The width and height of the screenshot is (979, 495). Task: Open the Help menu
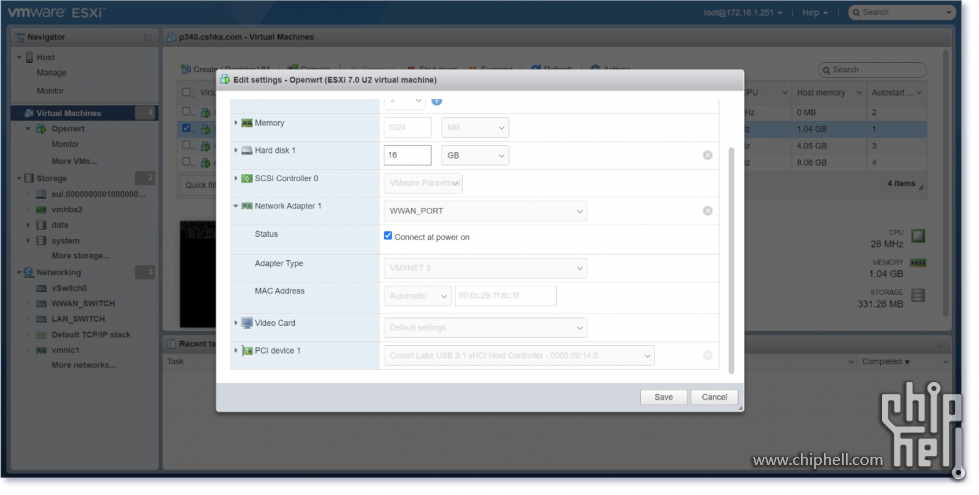coord(815,12)
